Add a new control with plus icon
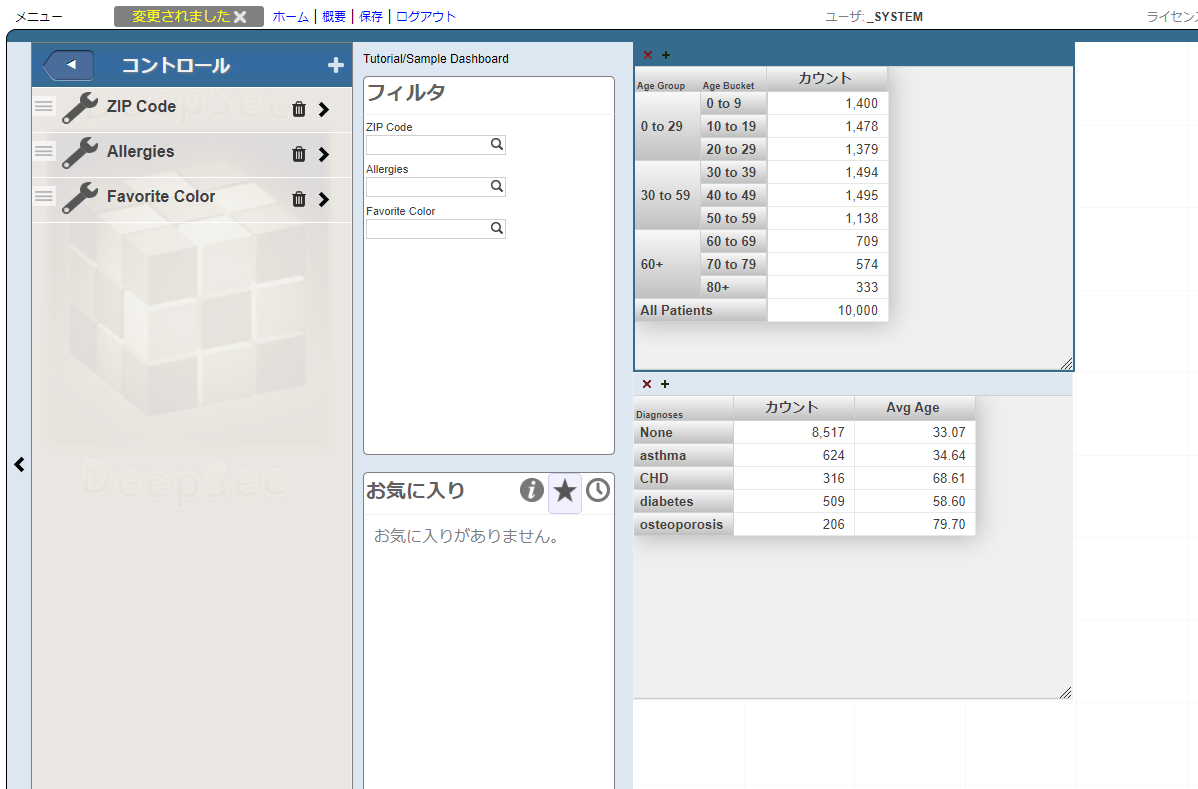The width and height of the screenshot is (1198, 789). [x=335, y=66]
